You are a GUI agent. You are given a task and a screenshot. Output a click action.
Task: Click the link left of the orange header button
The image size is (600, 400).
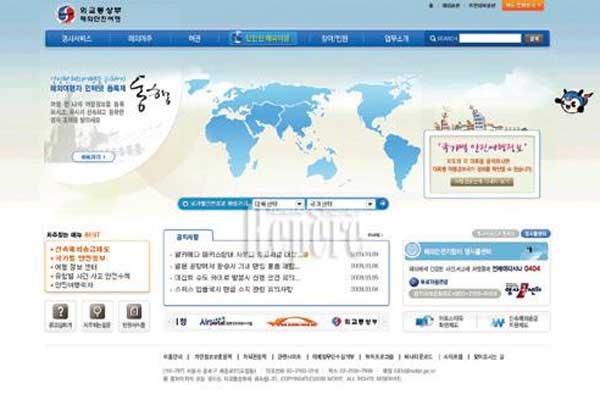coord(482,6)
